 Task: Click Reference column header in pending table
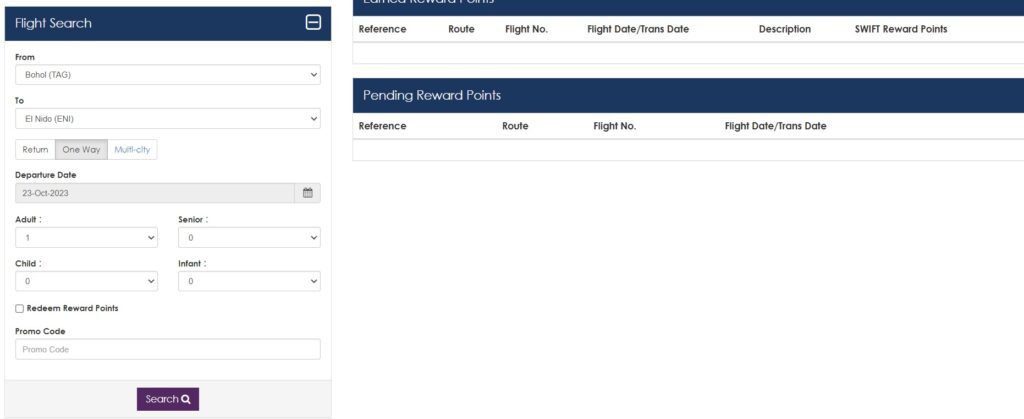(382, 126)
